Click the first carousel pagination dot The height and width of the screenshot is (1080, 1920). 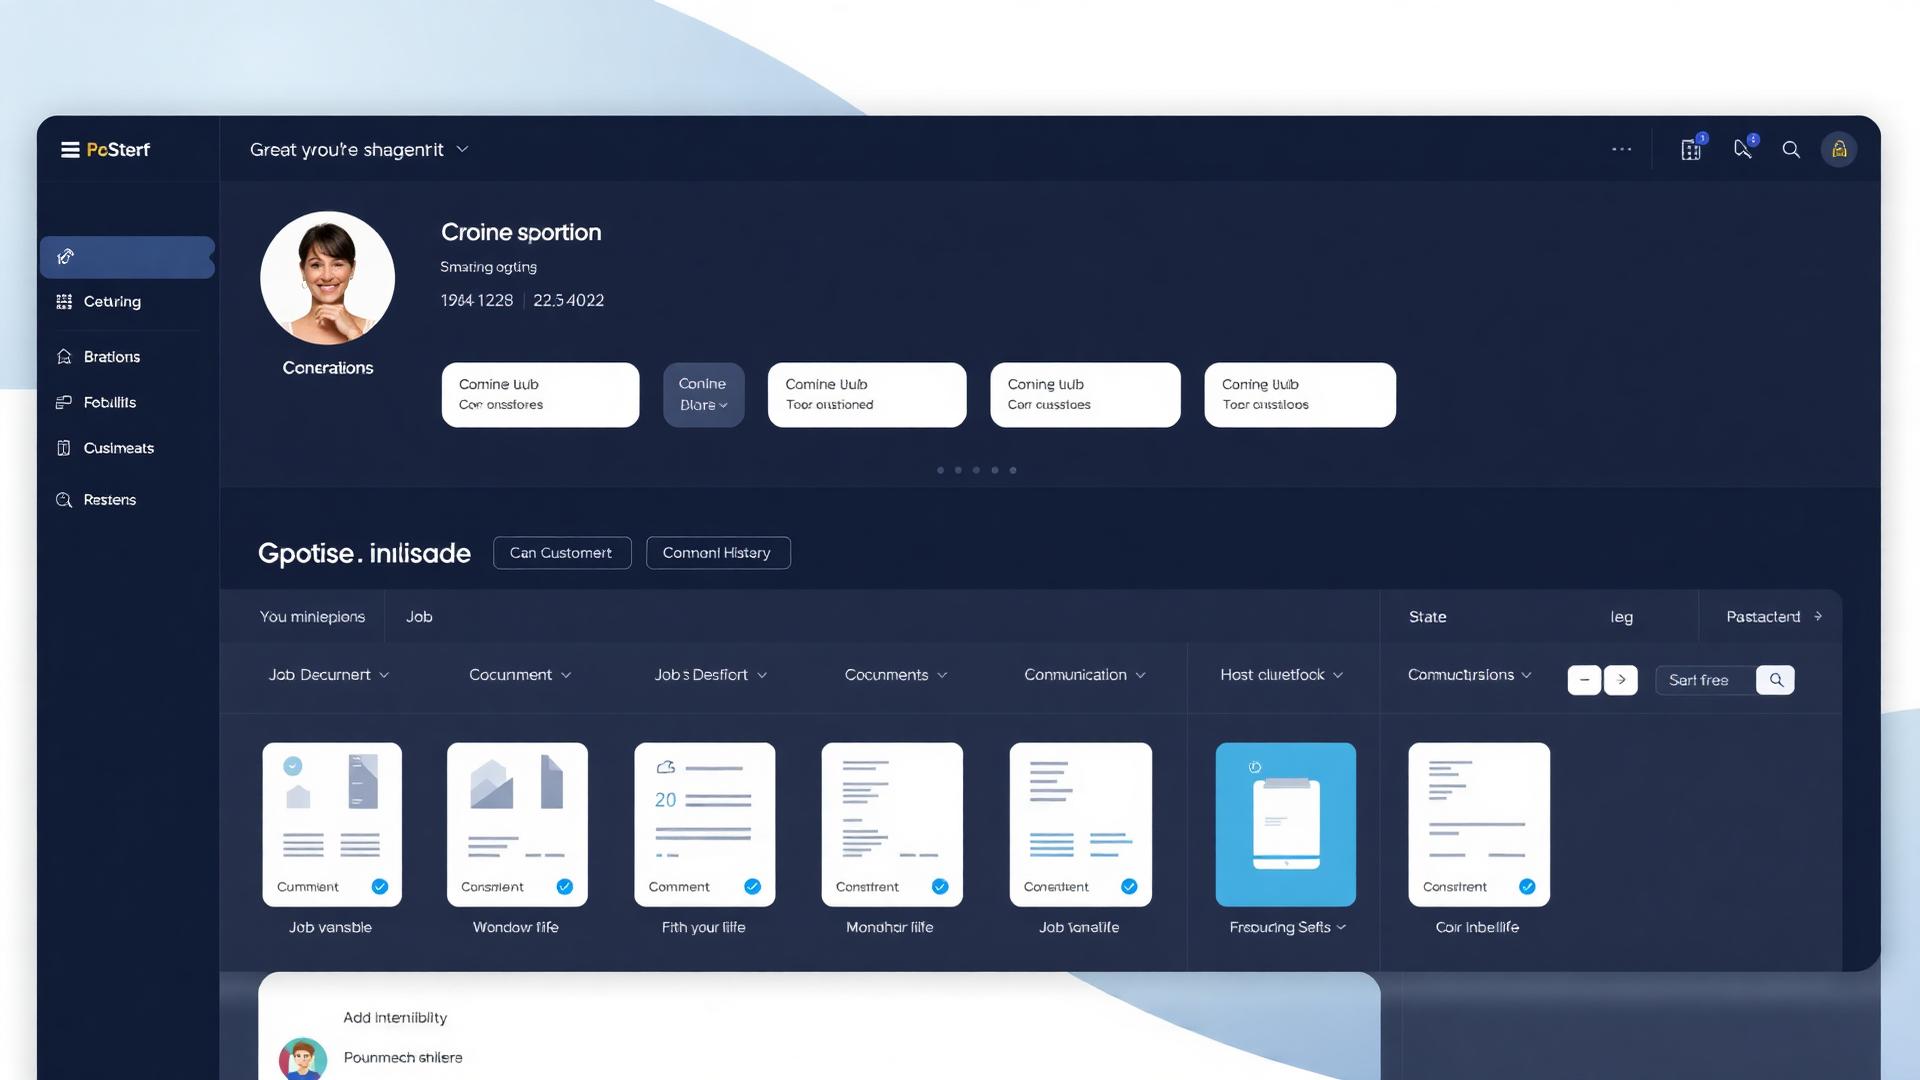pyautogui.click(x=940, y=470)
